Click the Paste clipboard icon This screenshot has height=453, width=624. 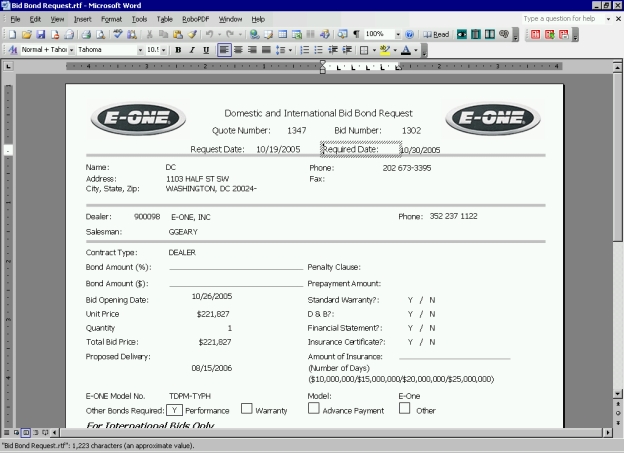pyautogui.click(x=177, y=35)
